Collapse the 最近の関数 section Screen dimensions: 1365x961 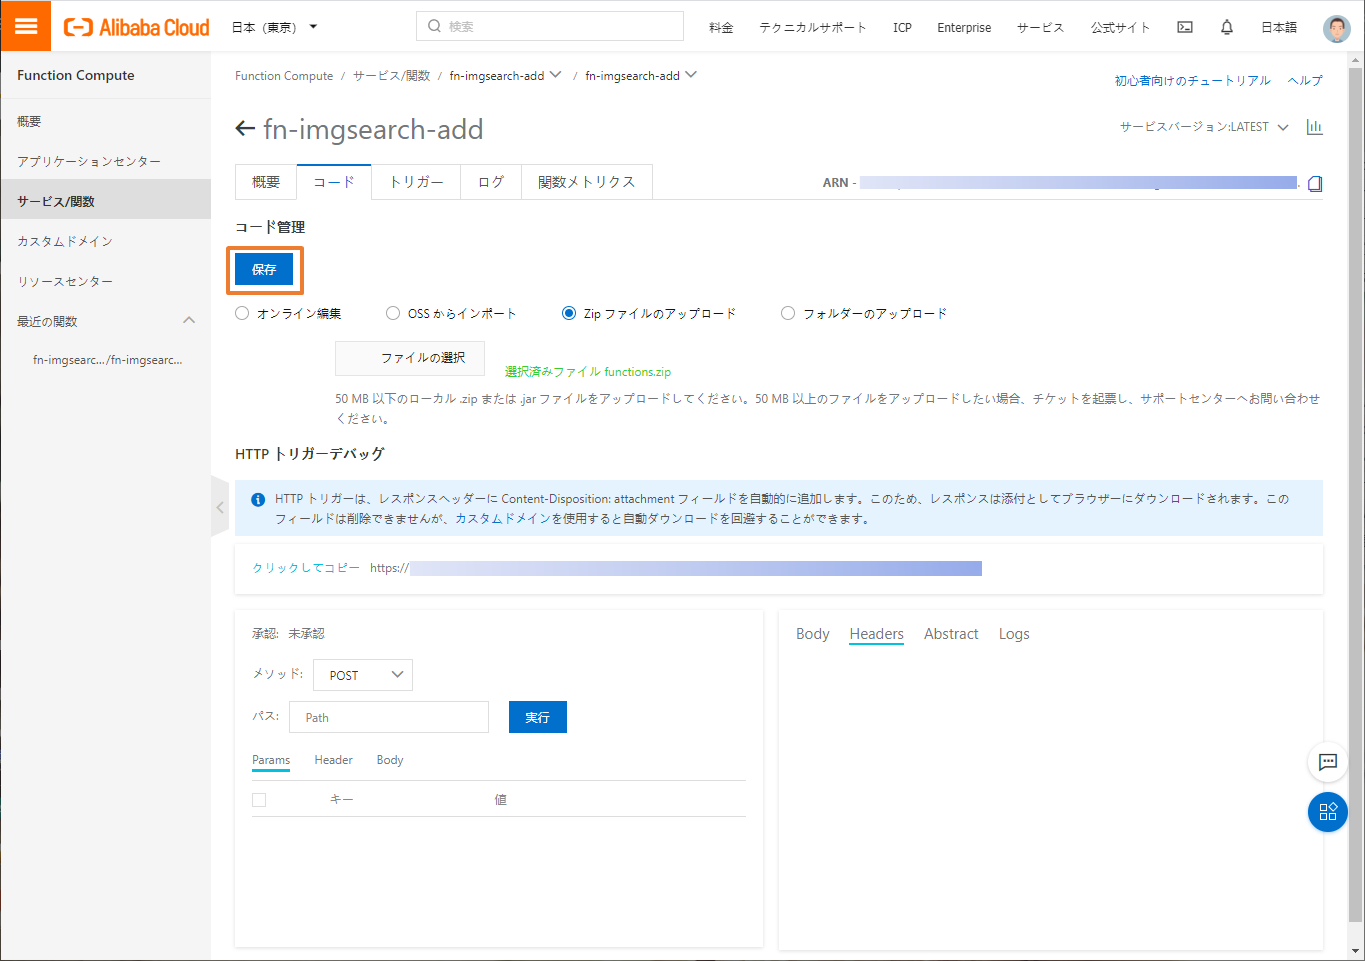(x=189, y=320)
